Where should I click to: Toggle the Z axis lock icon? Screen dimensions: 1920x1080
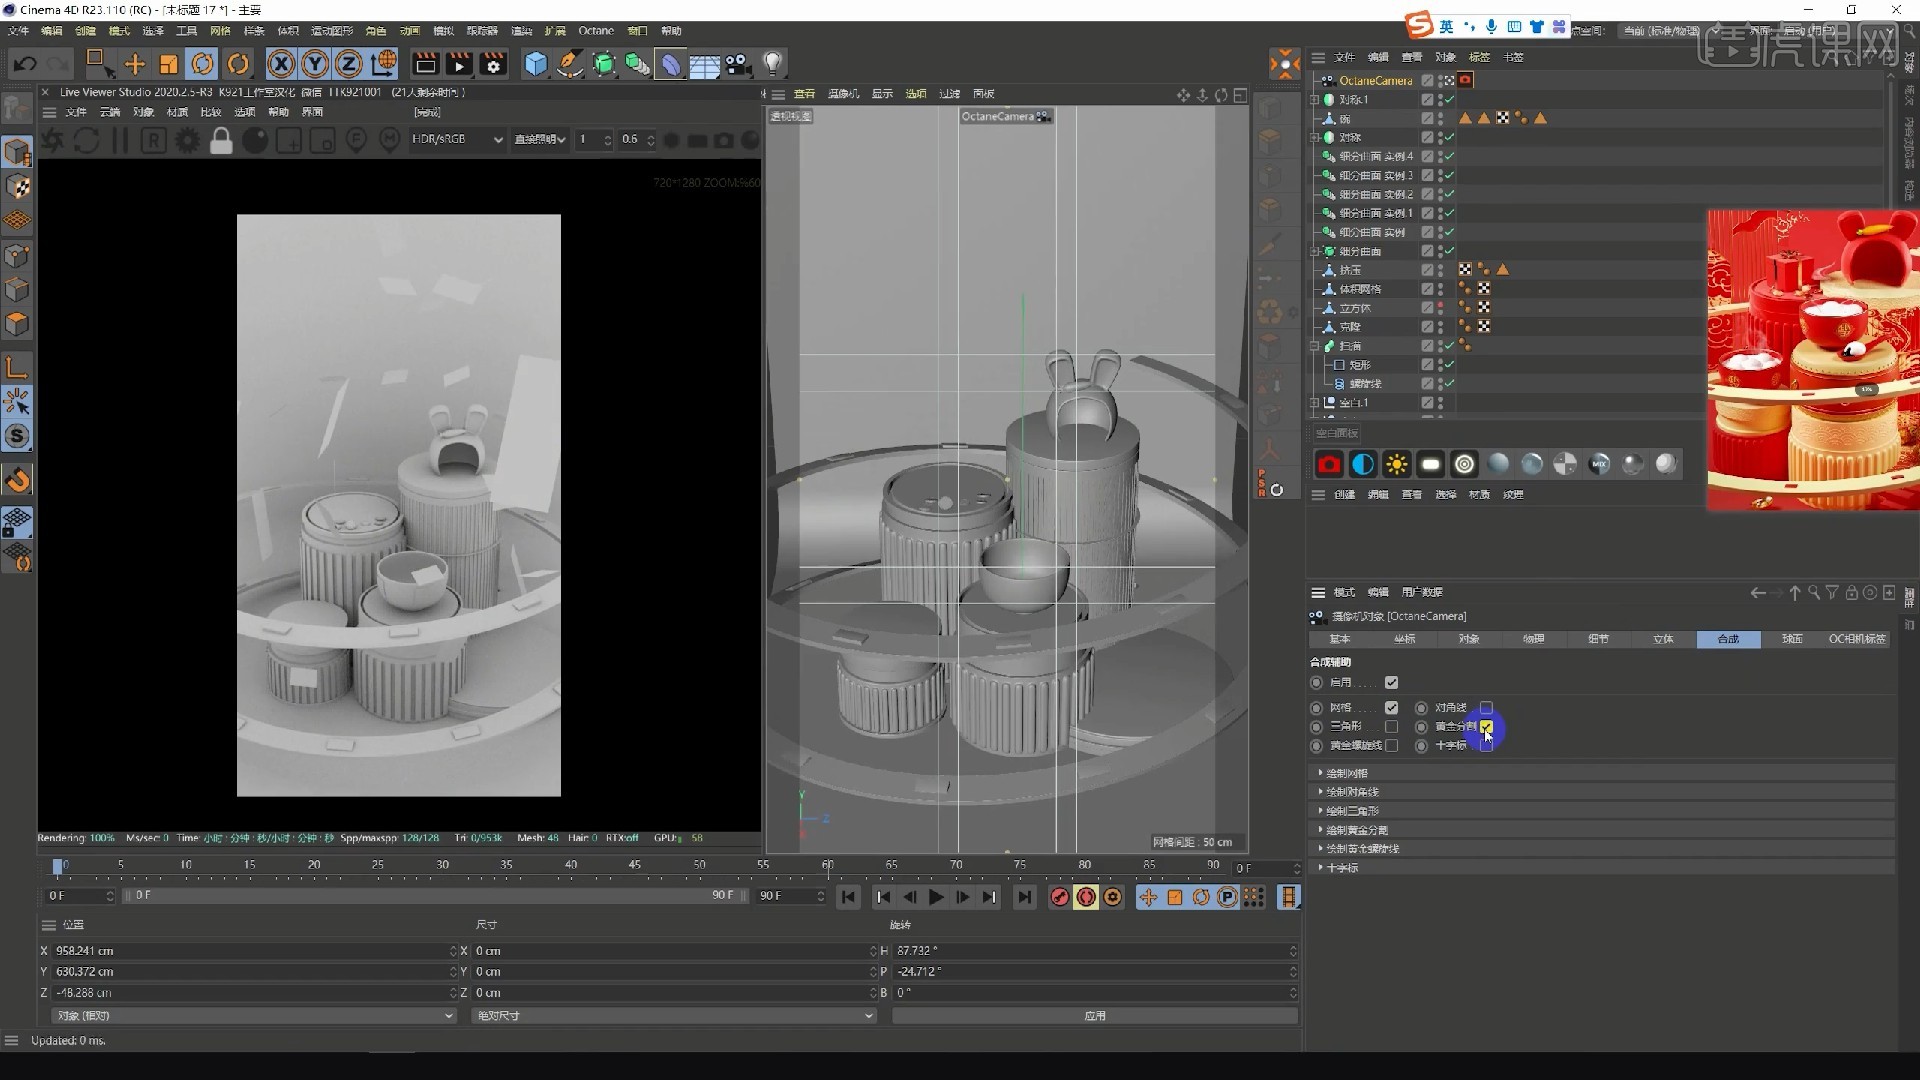pos(348,64)
